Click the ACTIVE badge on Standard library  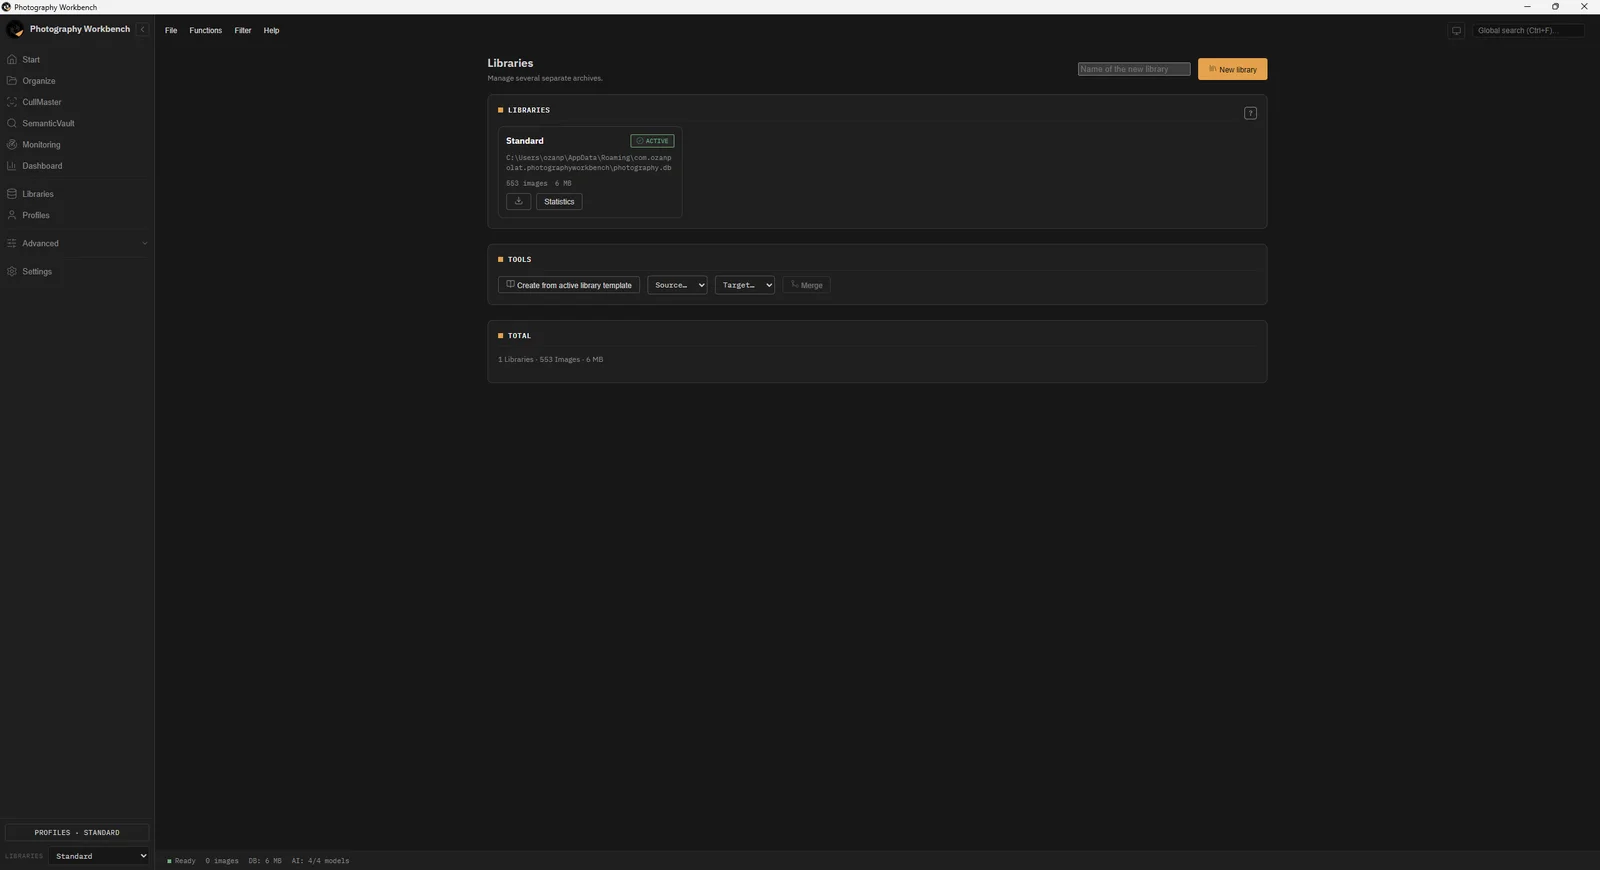point(652,141)
